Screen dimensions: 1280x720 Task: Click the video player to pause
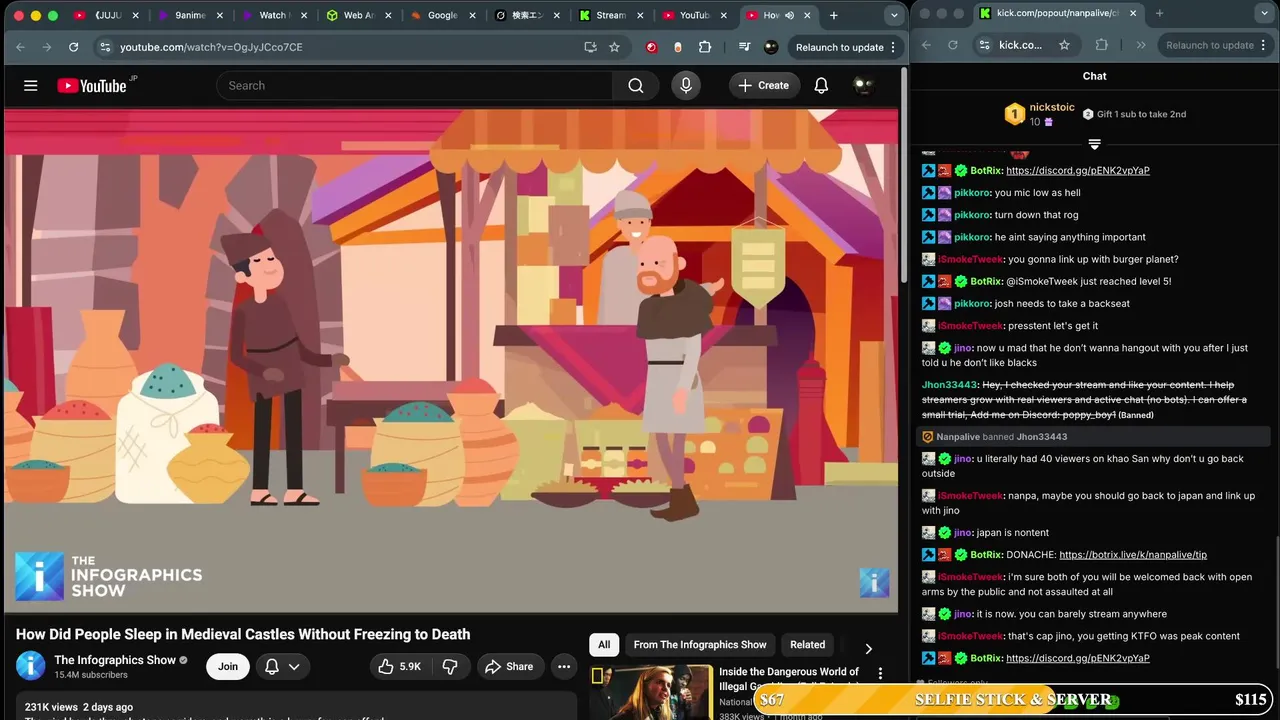pos(451,360)
